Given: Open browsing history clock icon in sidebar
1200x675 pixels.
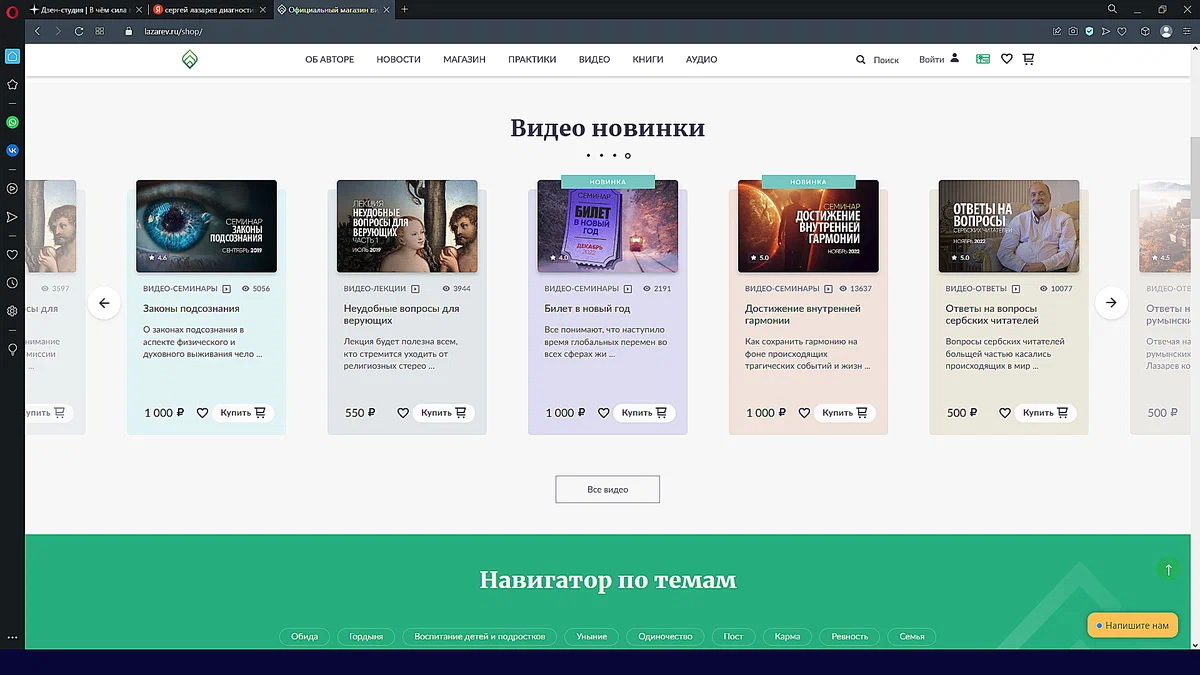Looking at the screenshot, I should [x=12, y=283].
